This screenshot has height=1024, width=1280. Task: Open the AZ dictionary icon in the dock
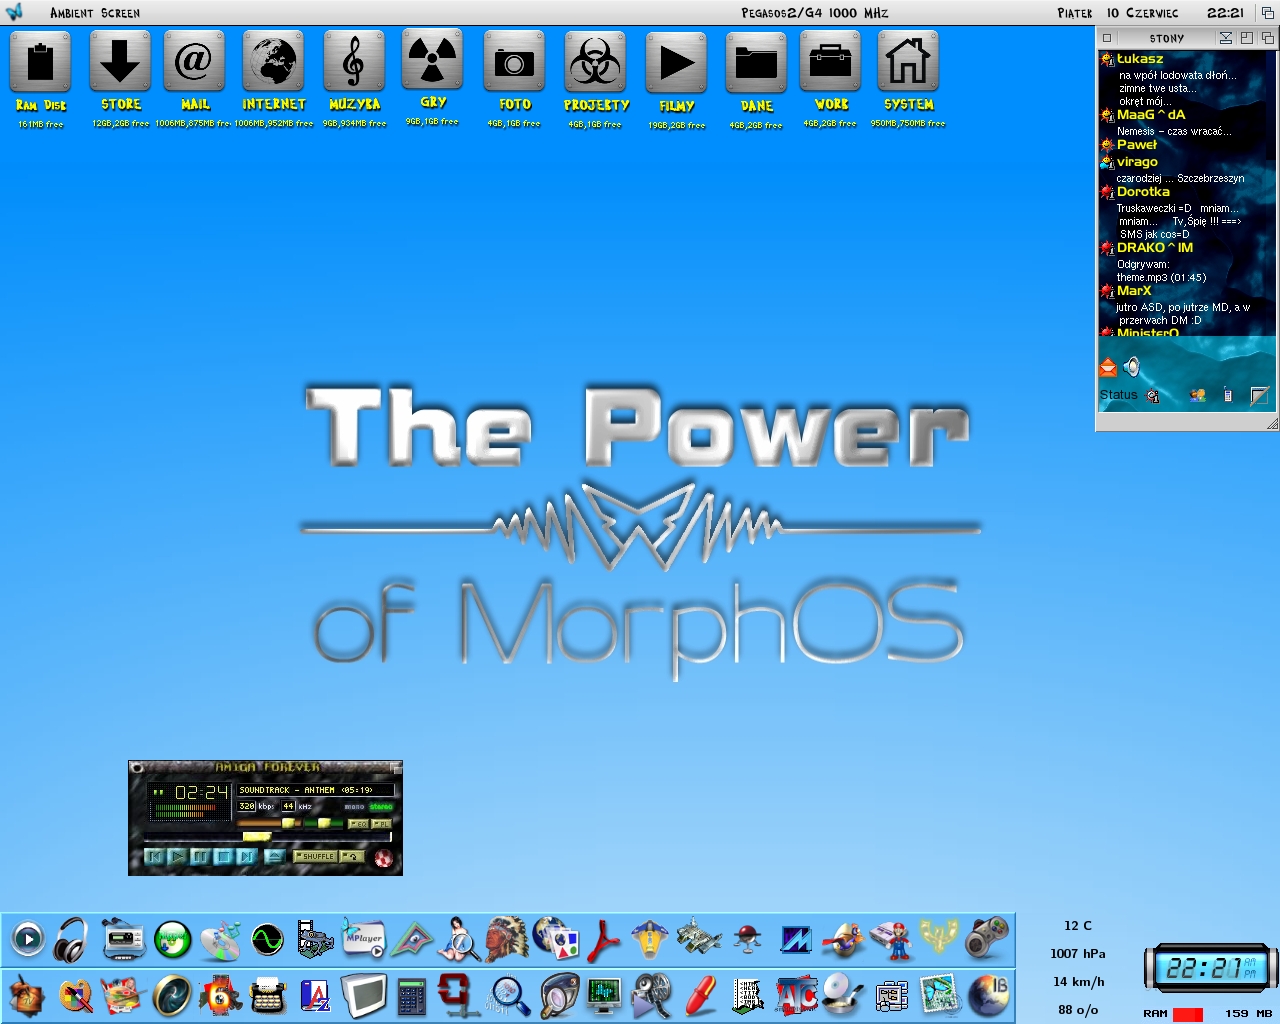click(315, 996)
